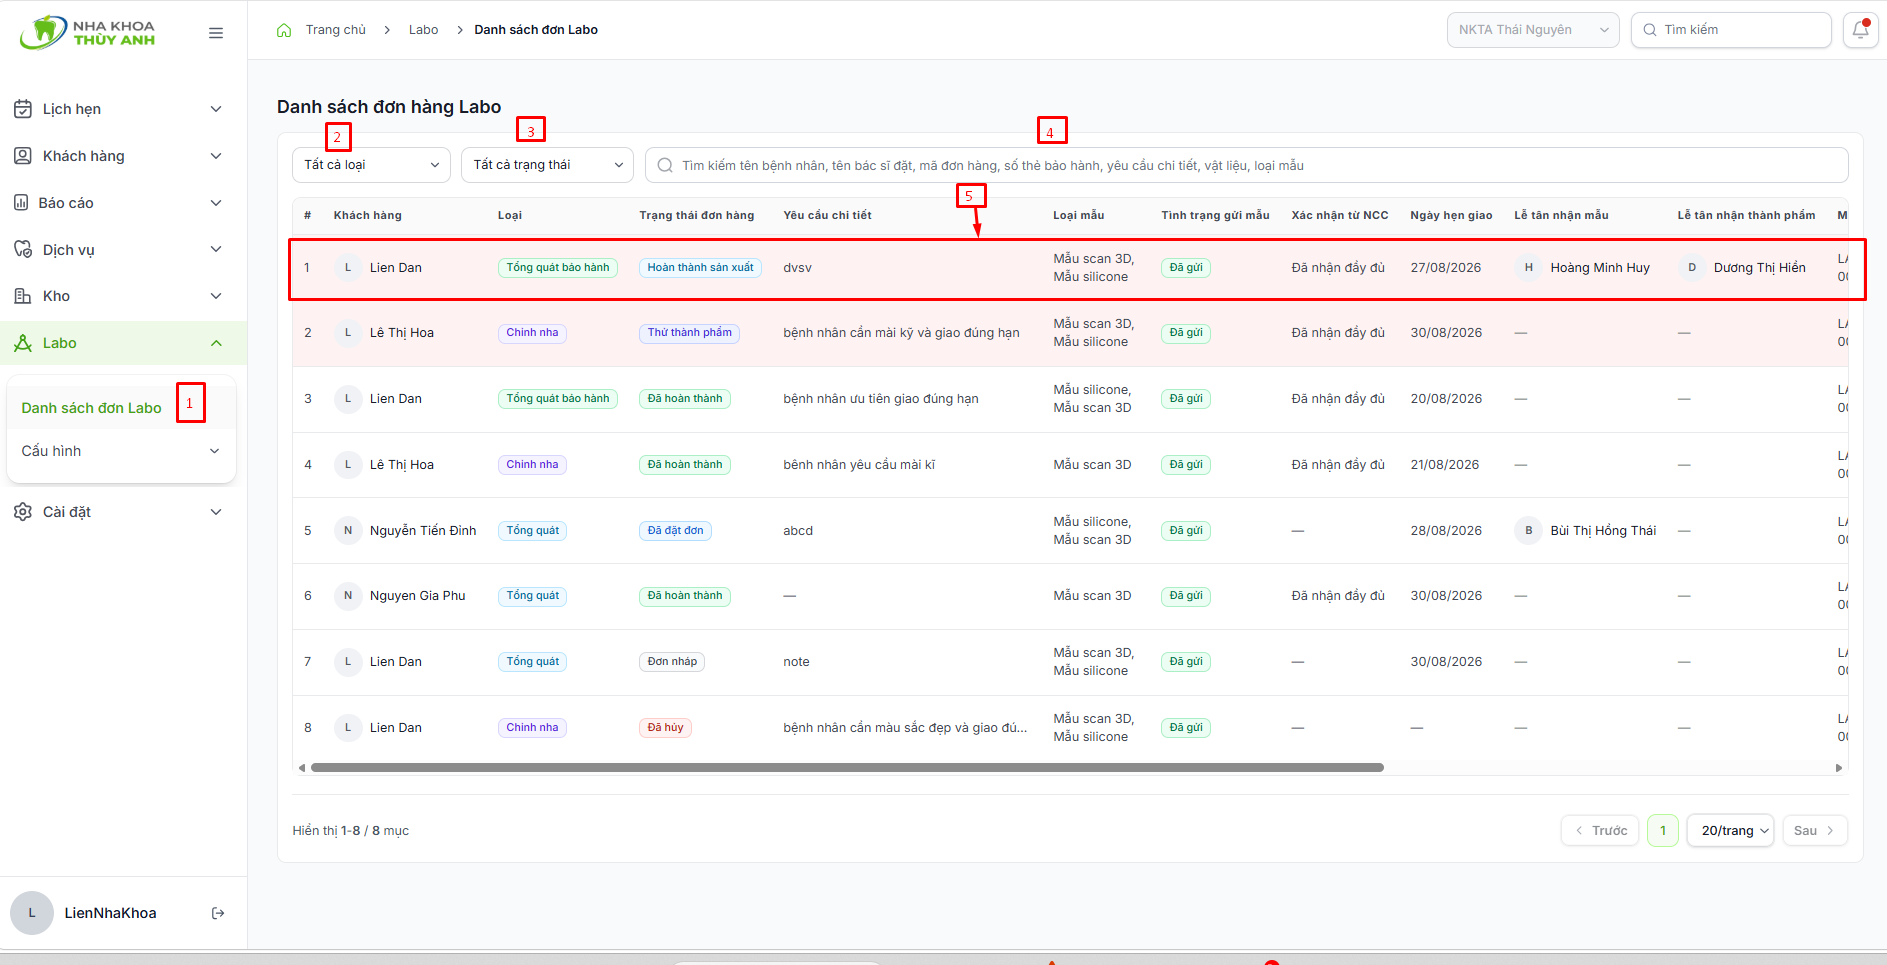
Task: Click the Cài đặt gear icon
Action: pyautogui.click(x=23, y=512)
